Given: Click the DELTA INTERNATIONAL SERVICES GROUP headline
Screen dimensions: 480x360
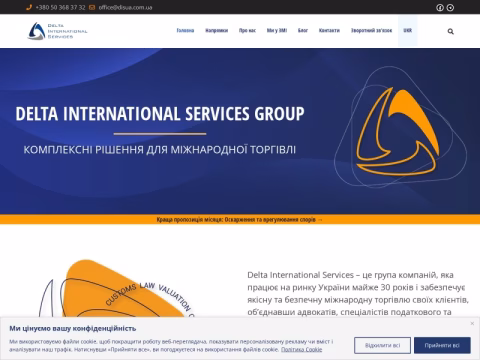Looking at the screenshot, I should tap(160, 114).
